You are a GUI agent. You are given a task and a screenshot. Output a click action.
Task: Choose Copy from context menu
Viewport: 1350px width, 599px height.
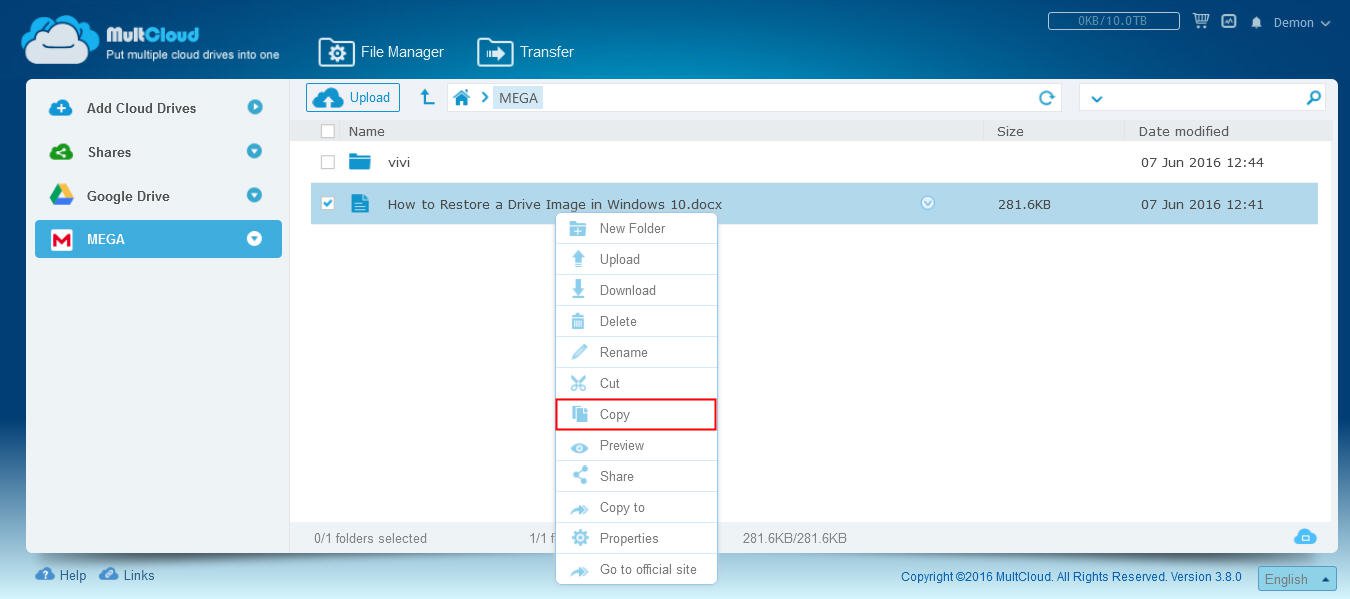point(636,414)
